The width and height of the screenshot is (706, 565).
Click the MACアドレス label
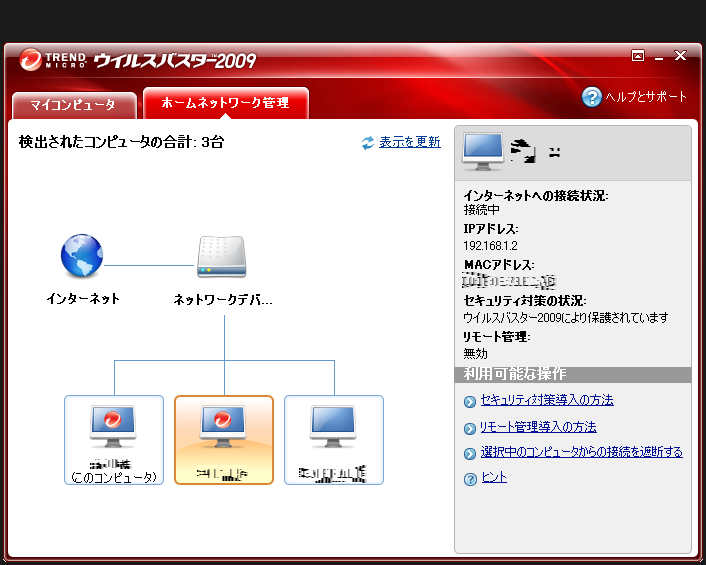click(x=499, y=265)
